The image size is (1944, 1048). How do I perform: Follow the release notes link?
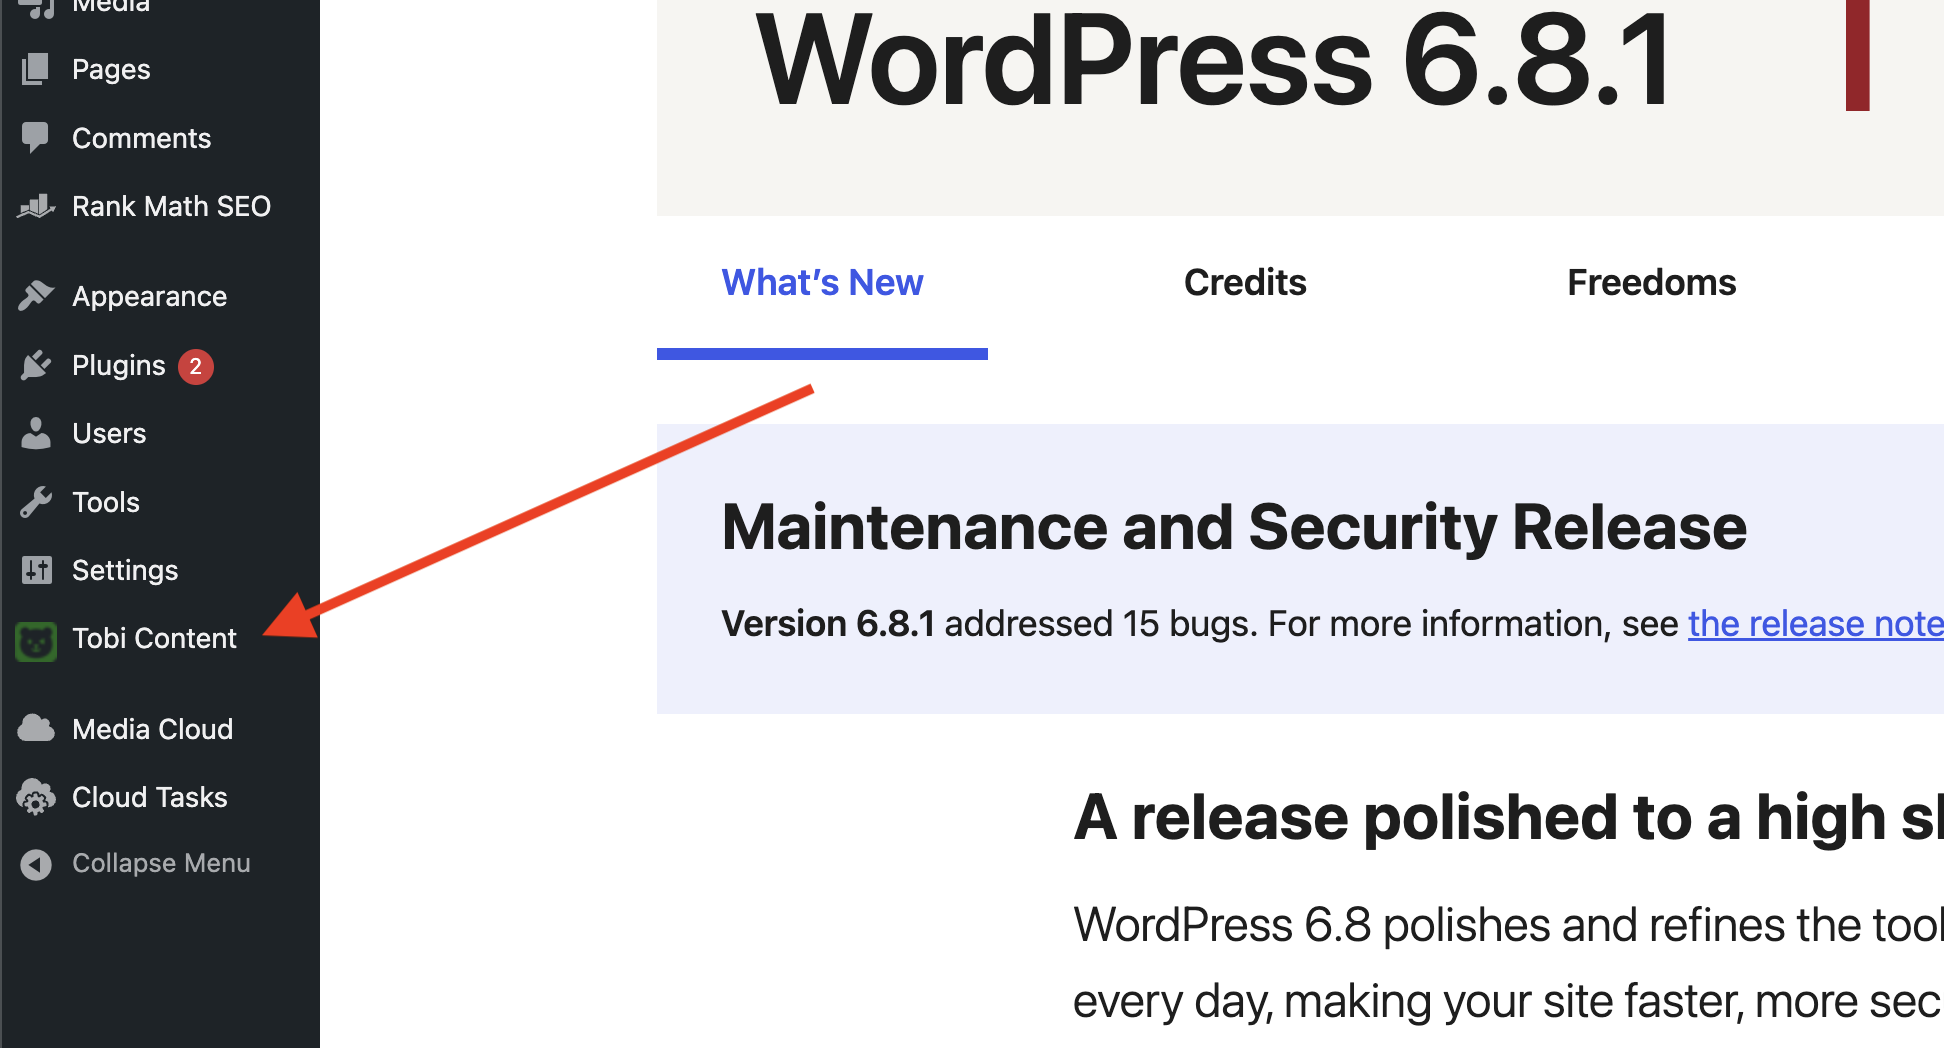click(x=1816, y=624)
